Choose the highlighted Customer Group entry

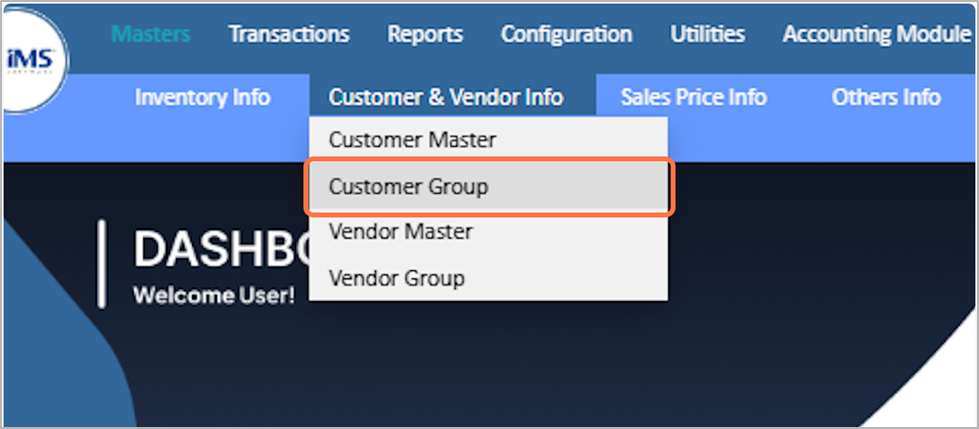(408, 186)
